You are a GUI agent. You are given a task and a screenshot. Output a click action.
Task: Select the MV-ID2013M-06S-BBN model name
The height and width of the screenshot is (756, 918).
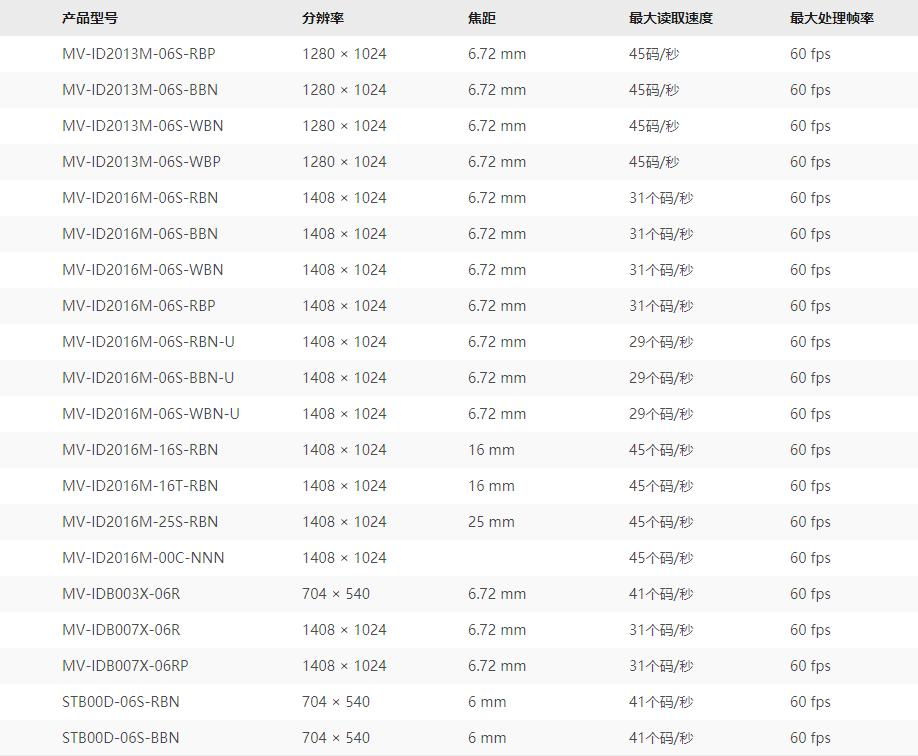pyautogui.click(x=139, y=90)
